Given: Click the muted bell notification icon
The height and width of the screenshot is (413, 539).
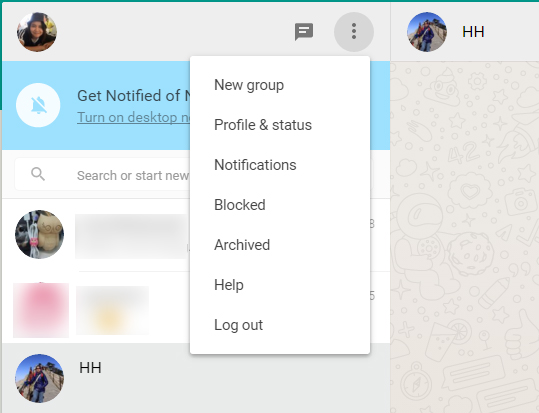Looking at the screenshot, I should click(x=38, y=105).
